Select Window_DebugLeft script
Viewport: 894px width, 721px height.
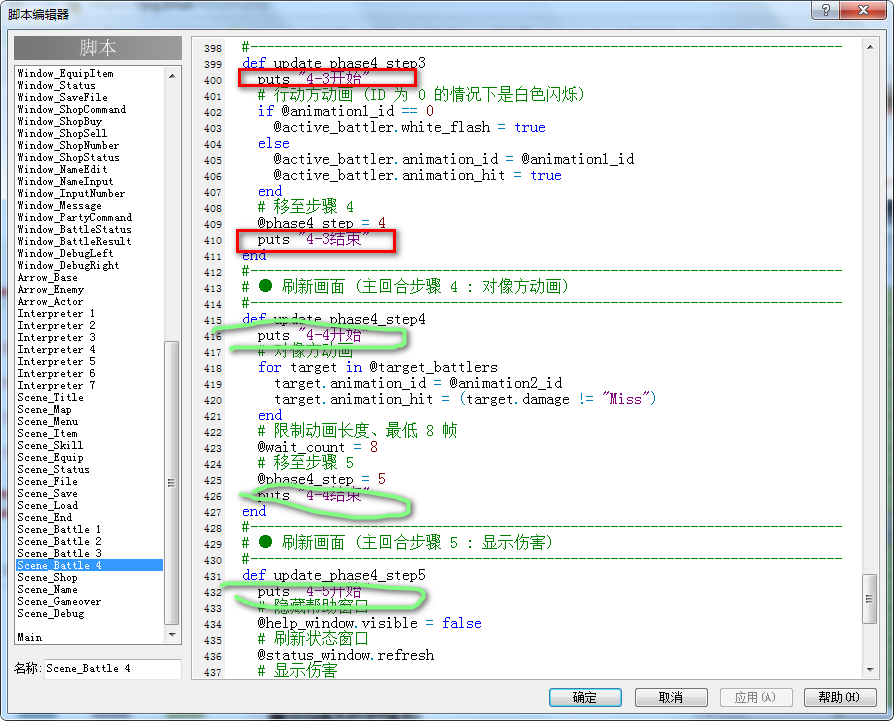click(65, 254)
